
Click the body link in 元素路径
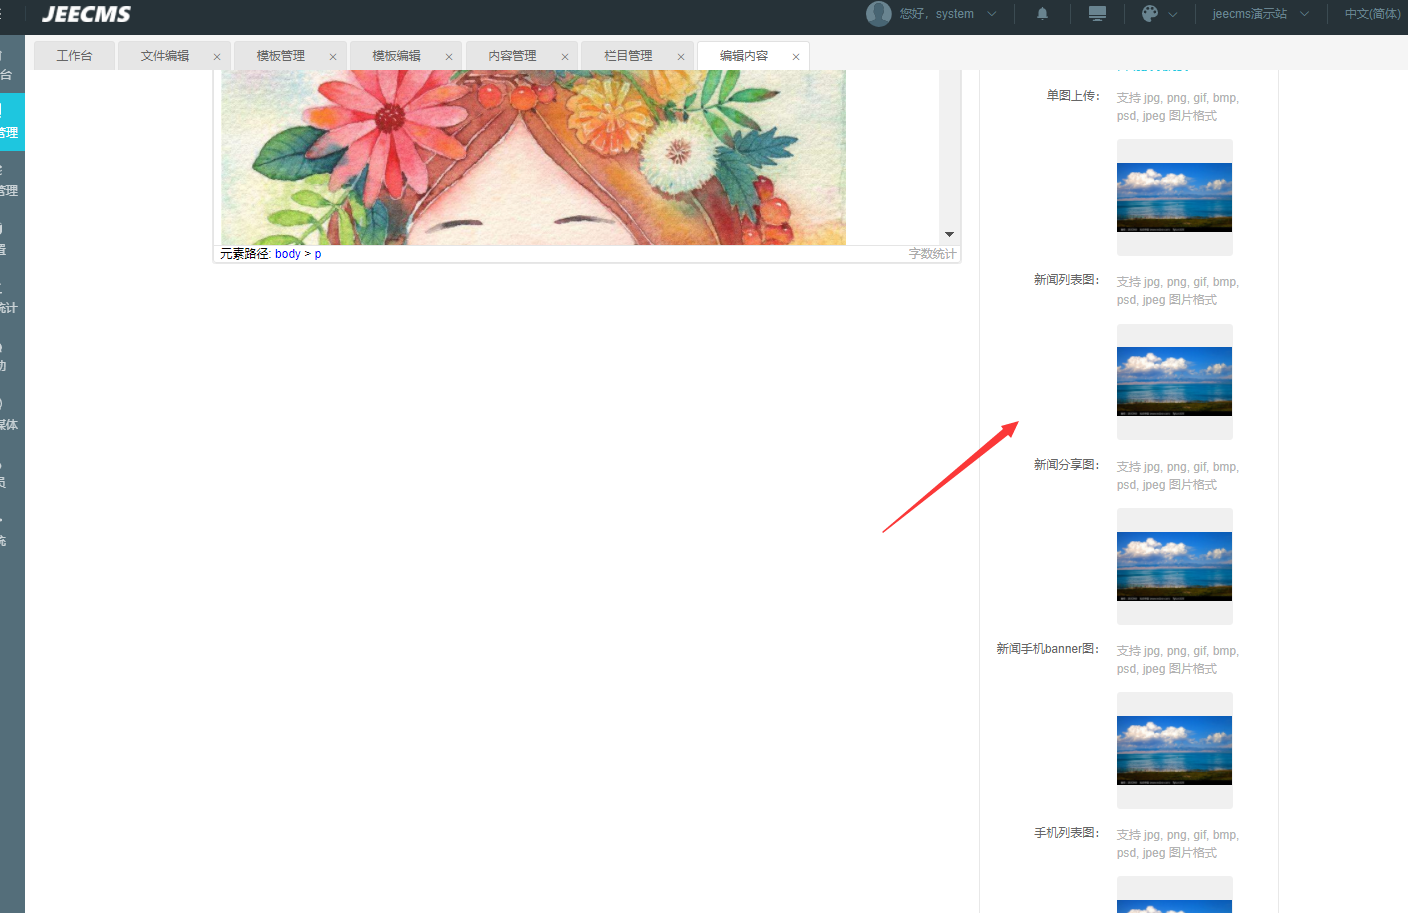(288, 254)
